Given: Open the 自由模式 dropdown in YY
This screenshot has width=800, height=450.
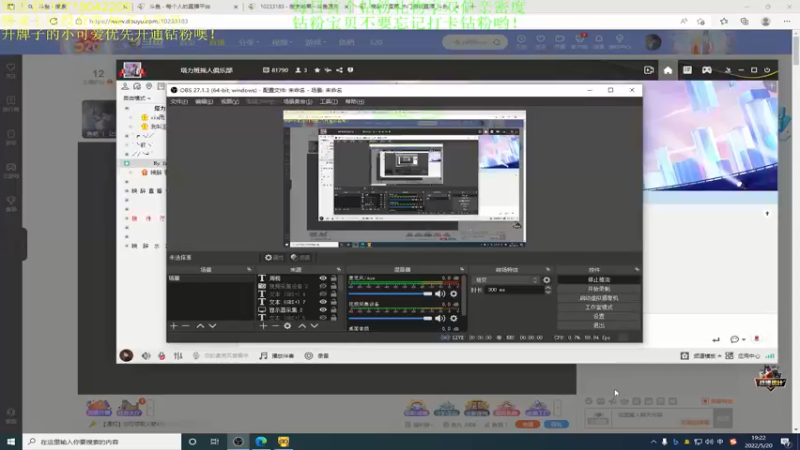Looking at the screenshot, I should (137, 98).
